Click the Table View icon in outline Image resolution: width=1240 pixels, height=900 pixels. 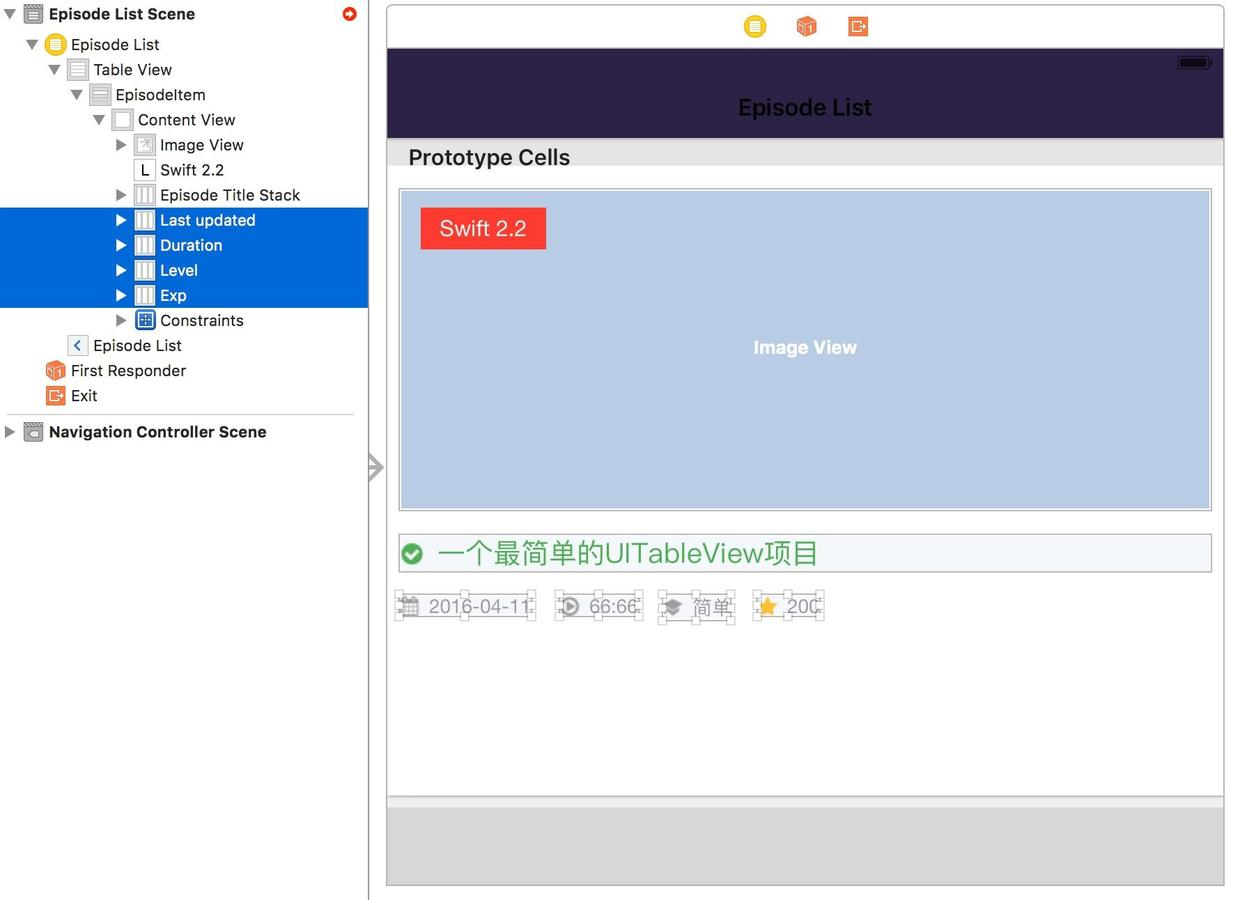(78, 69)
